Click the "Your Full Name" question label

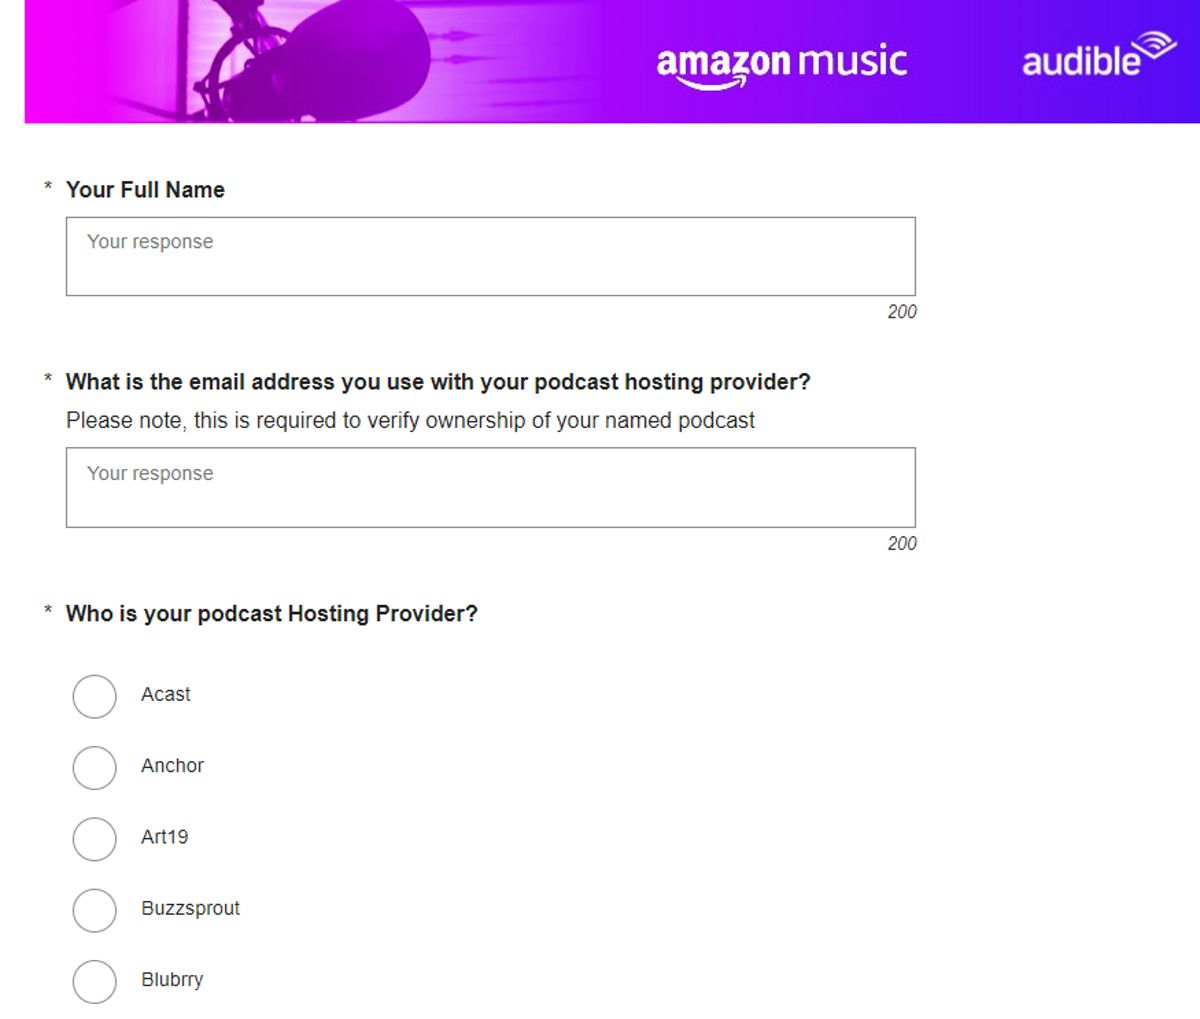[145, 190]
